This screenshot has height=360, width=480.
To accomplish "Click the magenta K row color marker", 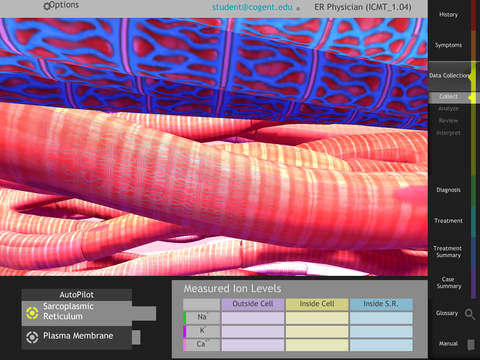I will [x=184, y=332].
